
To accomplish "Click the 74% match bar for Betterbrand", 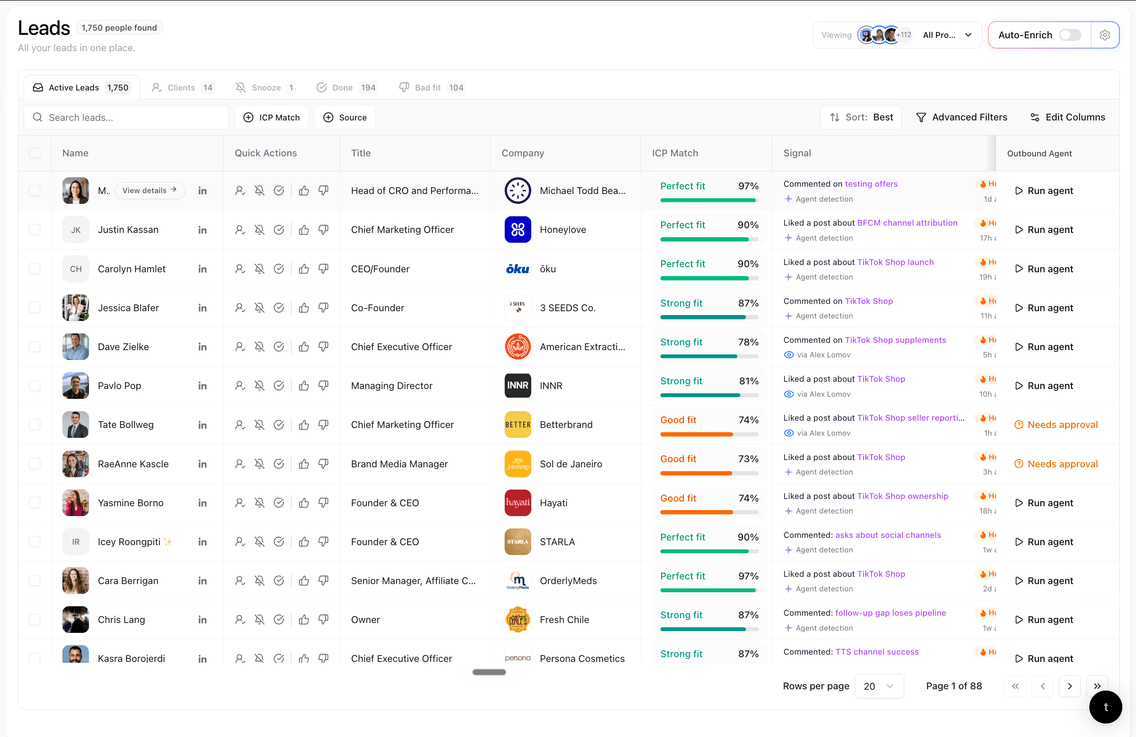I will point(709,434).
